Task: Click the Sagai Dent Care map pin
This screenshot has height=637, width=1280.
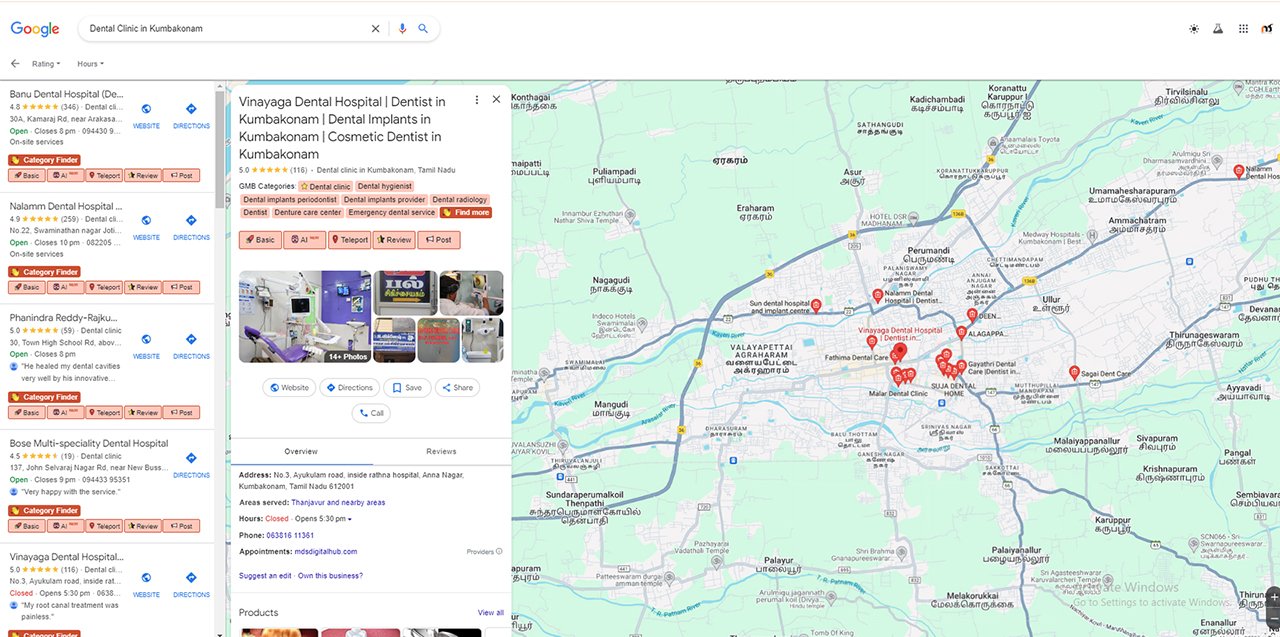Action: [1075, 372]
